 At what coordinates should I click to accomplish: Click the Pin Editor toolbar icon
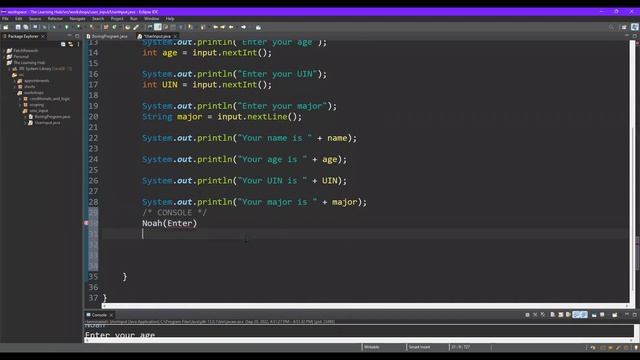click(258, 27)
